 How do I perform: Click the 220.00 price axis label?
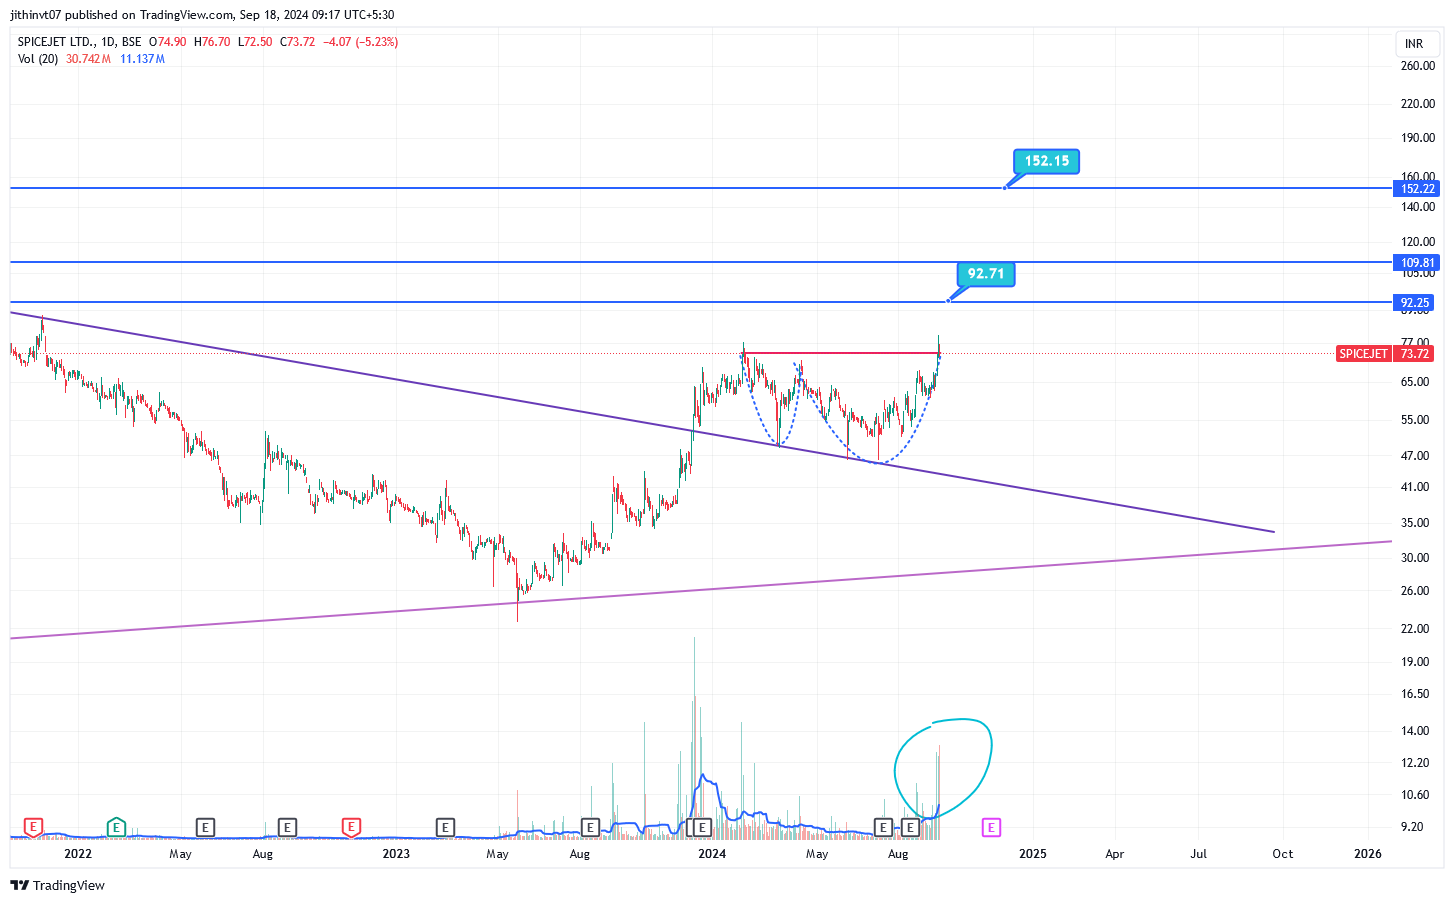(x=1418, y=104)
